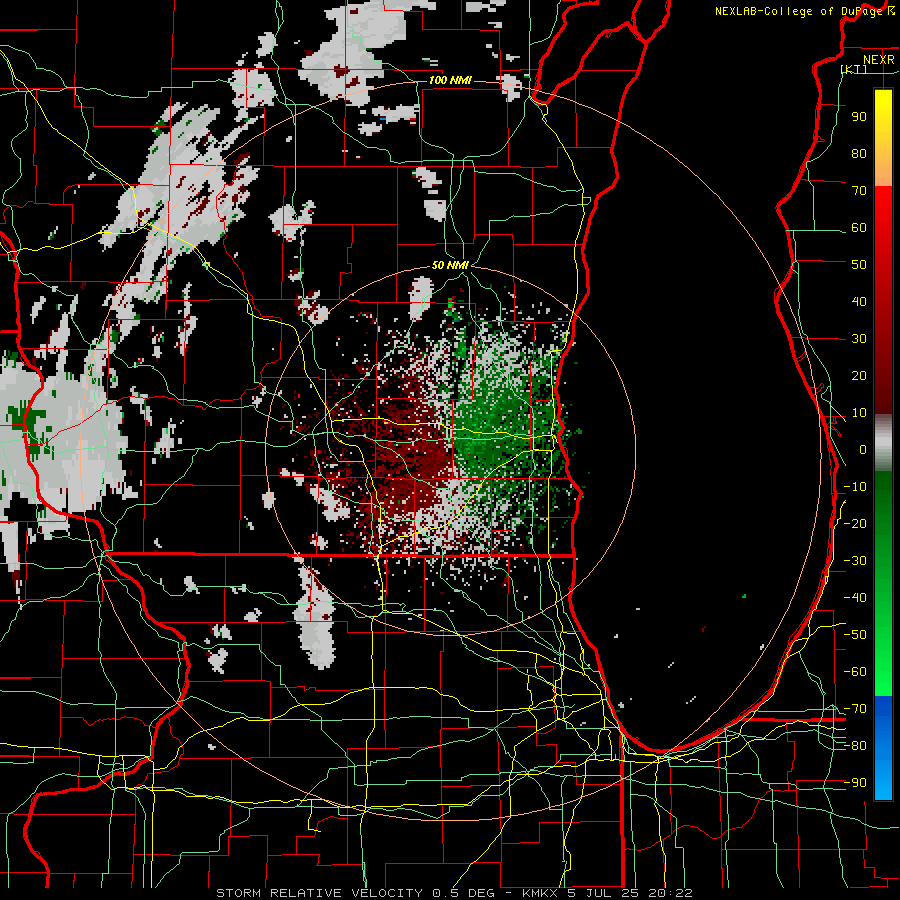Click the -20 value on the velocity scale
900x900 pixels.
coord(855,523)
